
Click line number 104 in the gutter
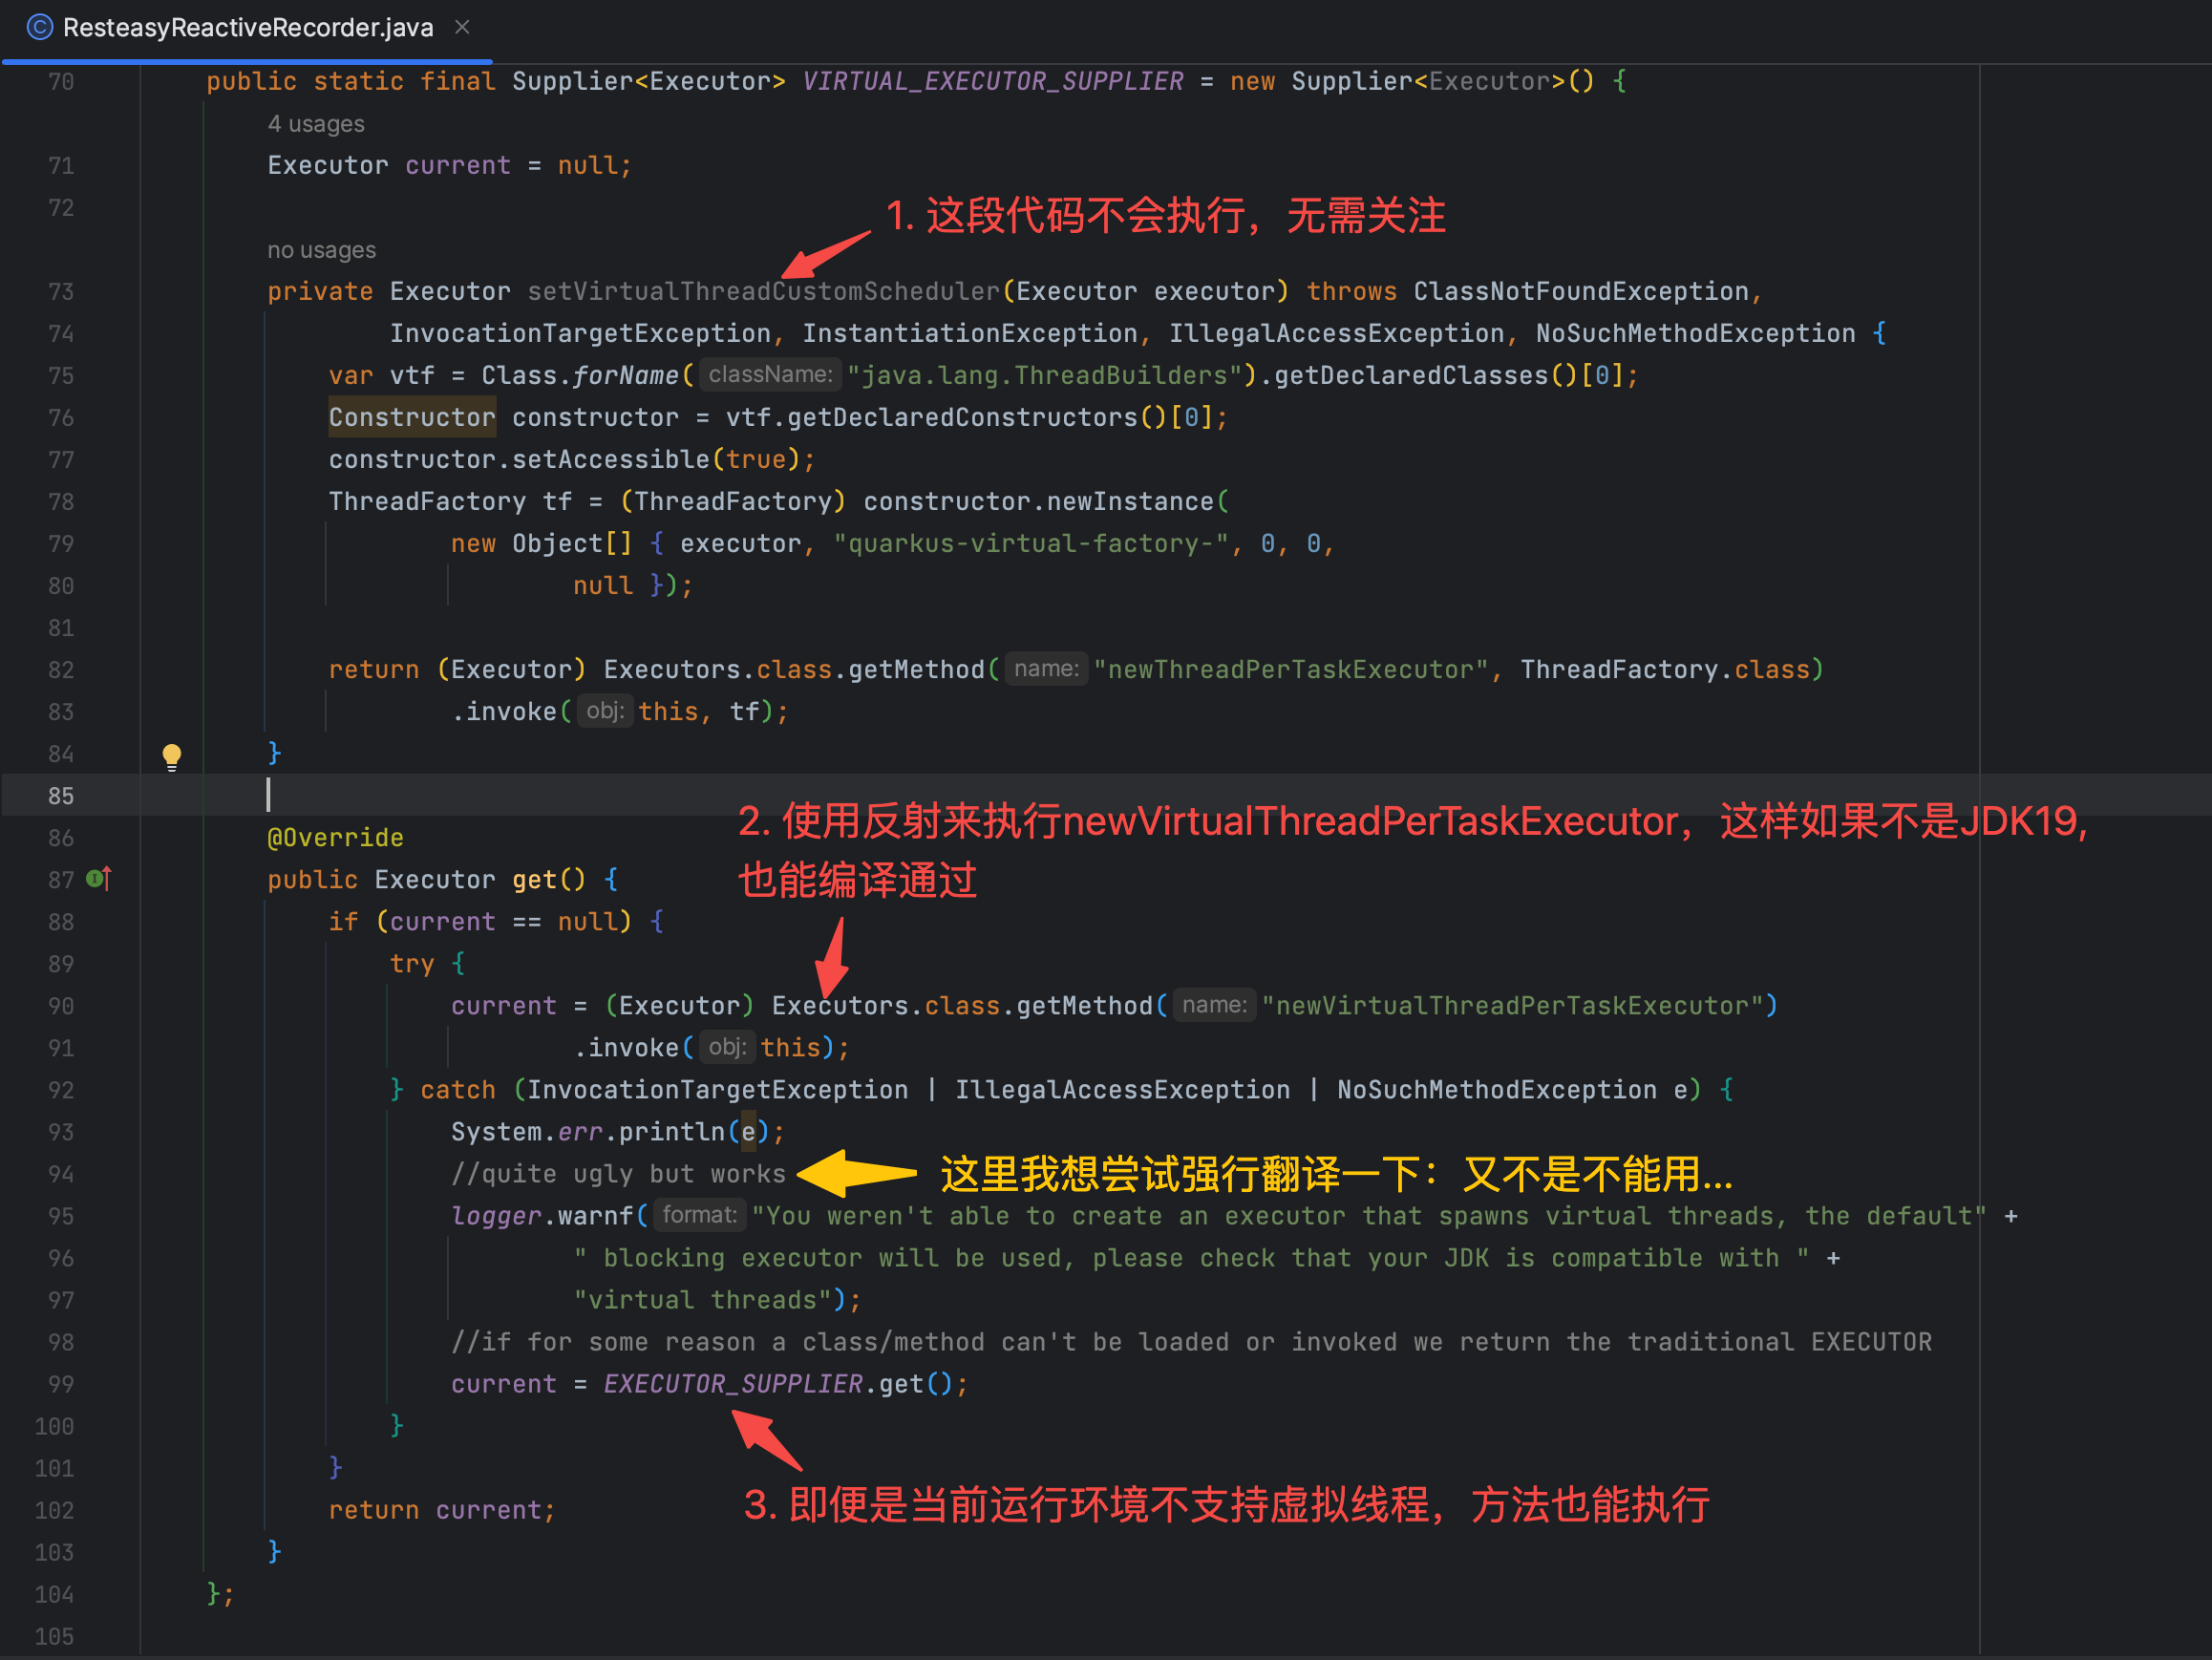point(54,1594)
